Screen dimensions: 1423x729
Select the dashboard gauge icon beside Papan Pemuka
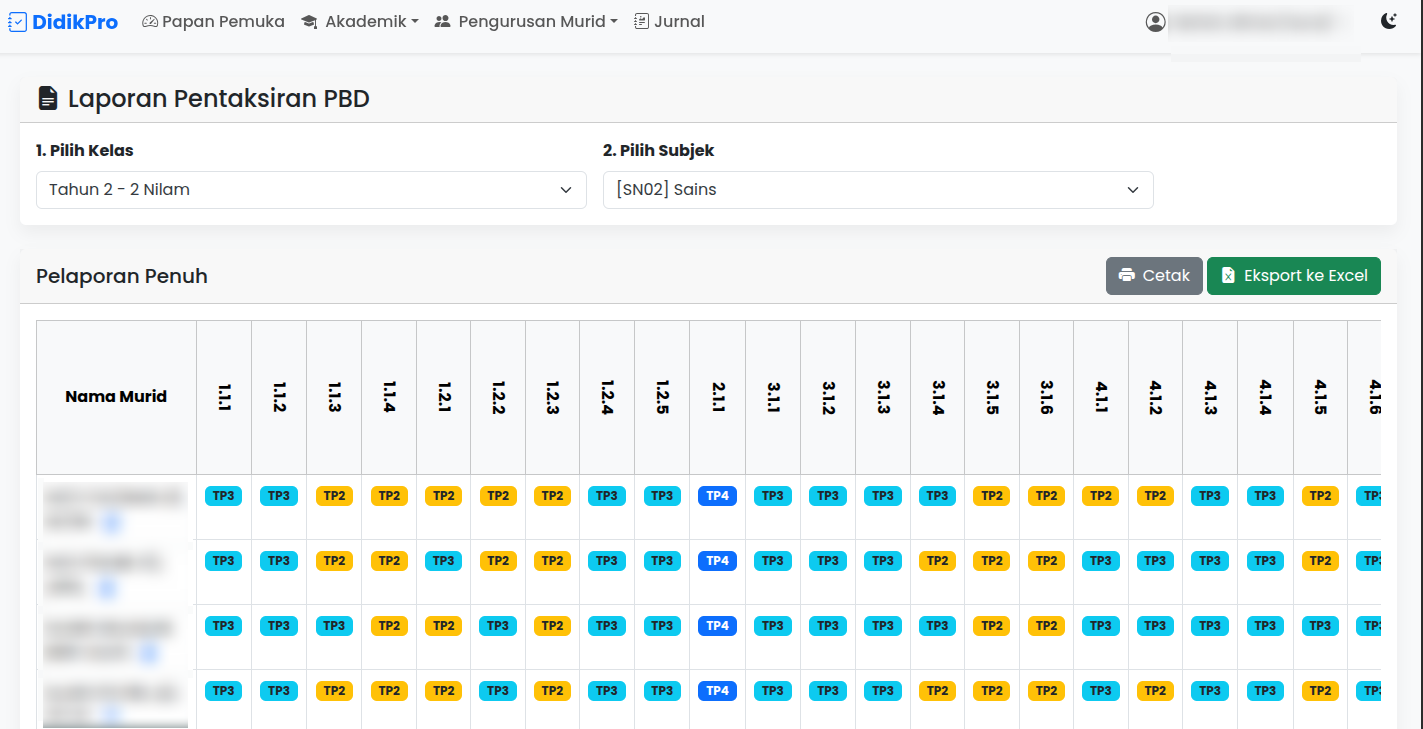click(x=149, y=21)
